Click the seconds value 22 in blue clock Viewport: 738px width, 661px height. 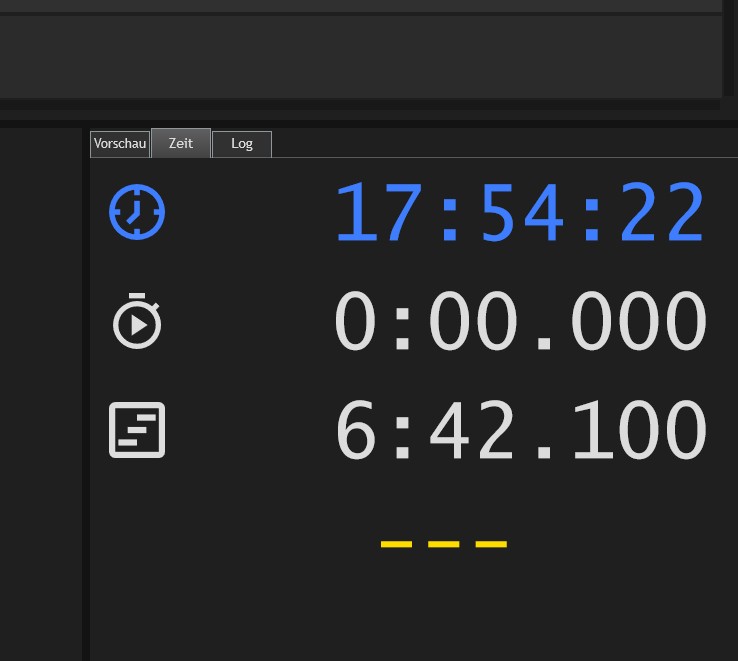tap(662, 213)
